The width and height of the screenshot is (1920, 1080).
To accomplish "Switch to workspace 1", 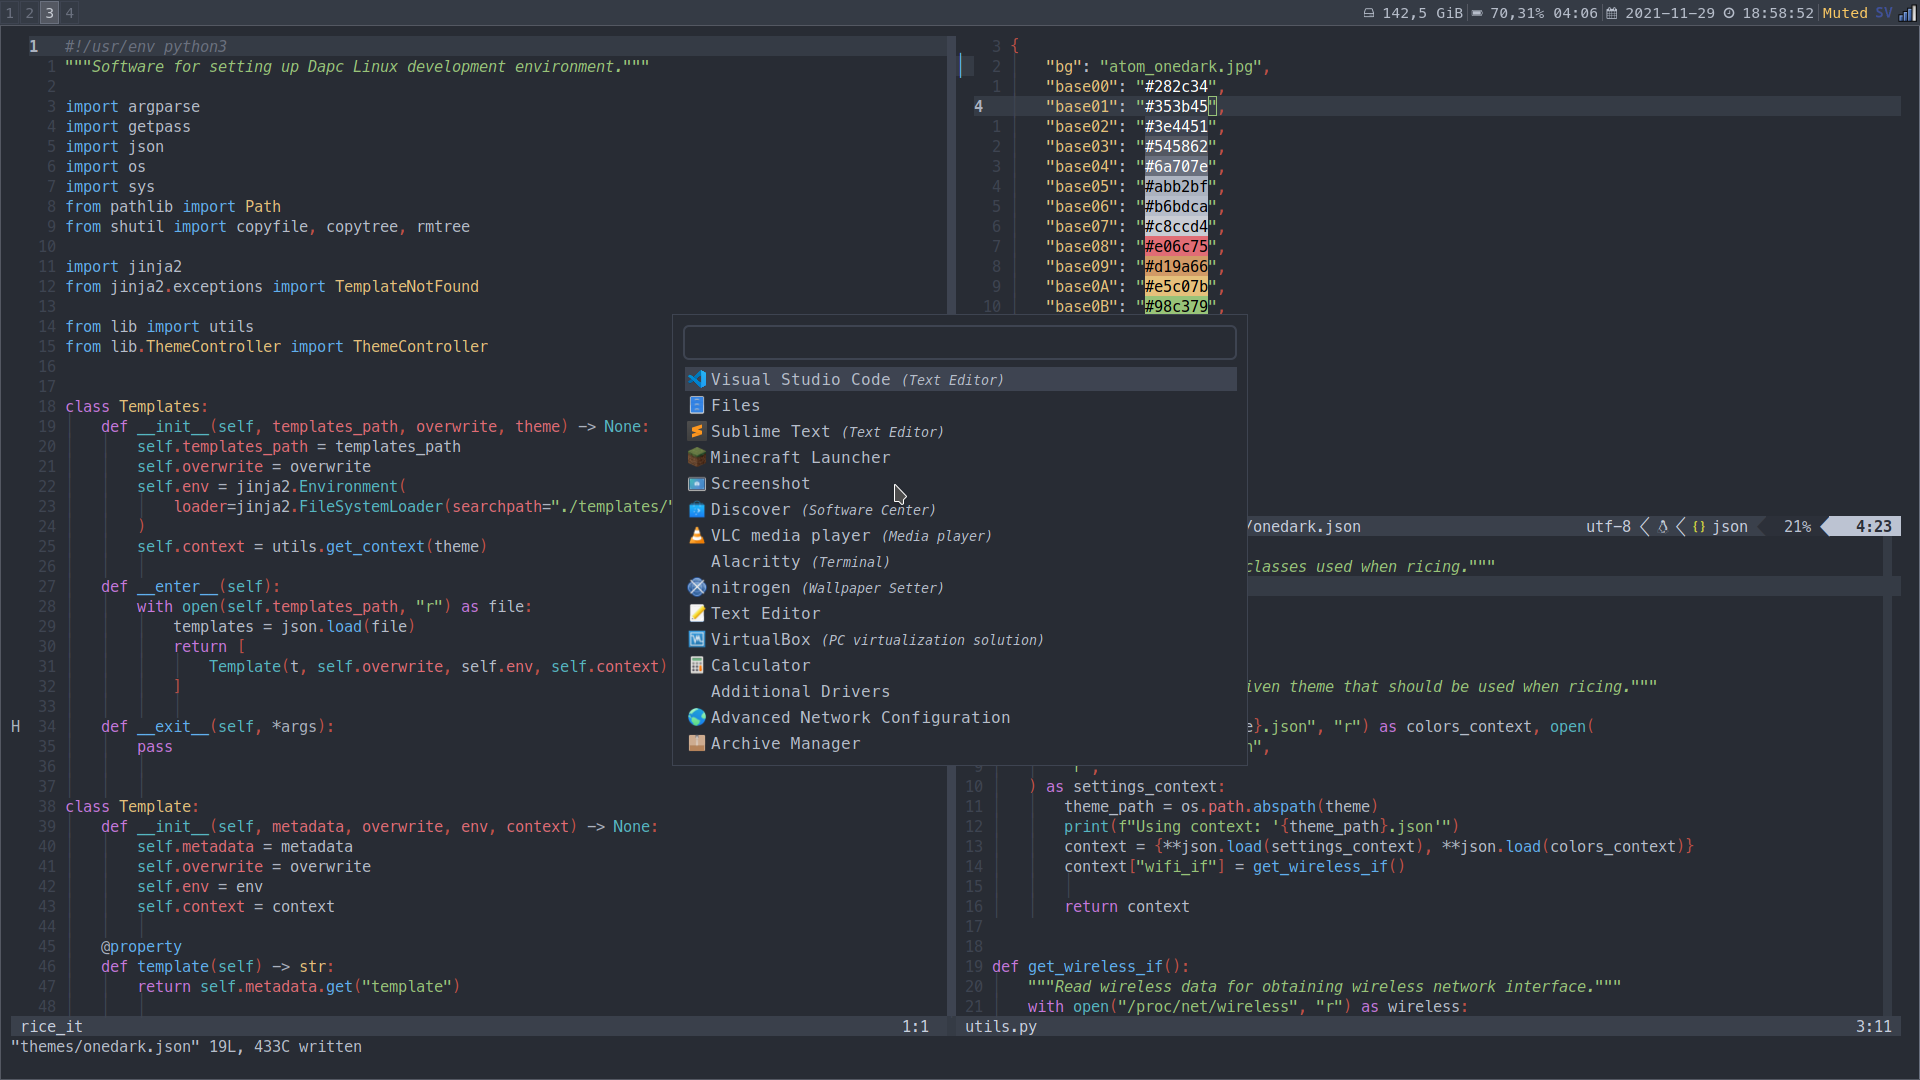I will (x=10, y=13).
